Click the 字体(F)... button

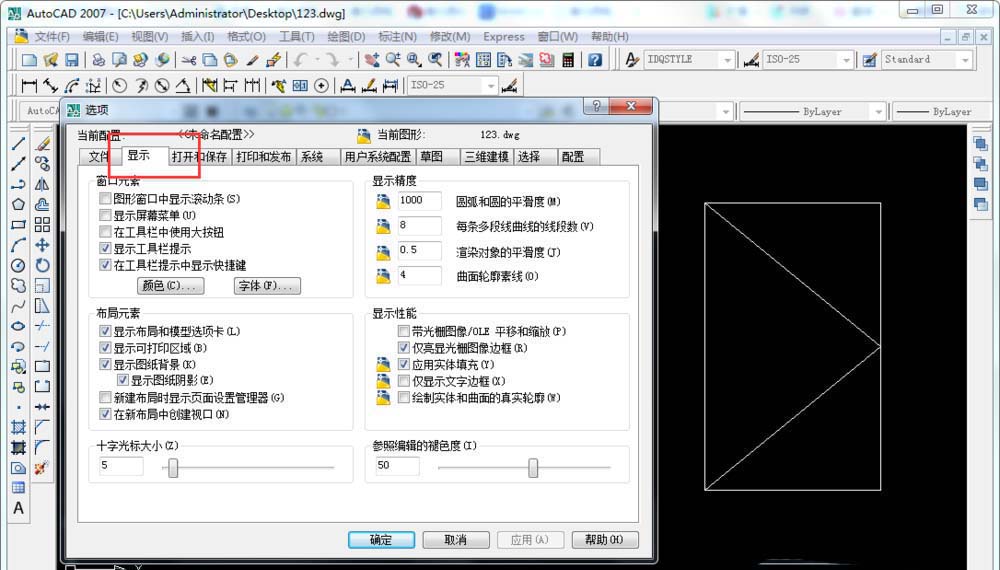pos(267,286)
